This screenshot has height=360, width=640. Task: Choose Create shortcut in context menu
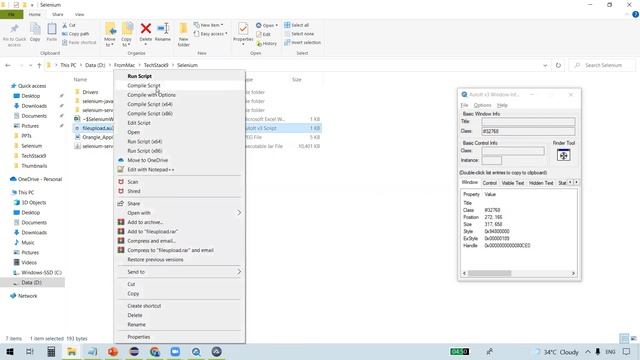click(180, 306)
